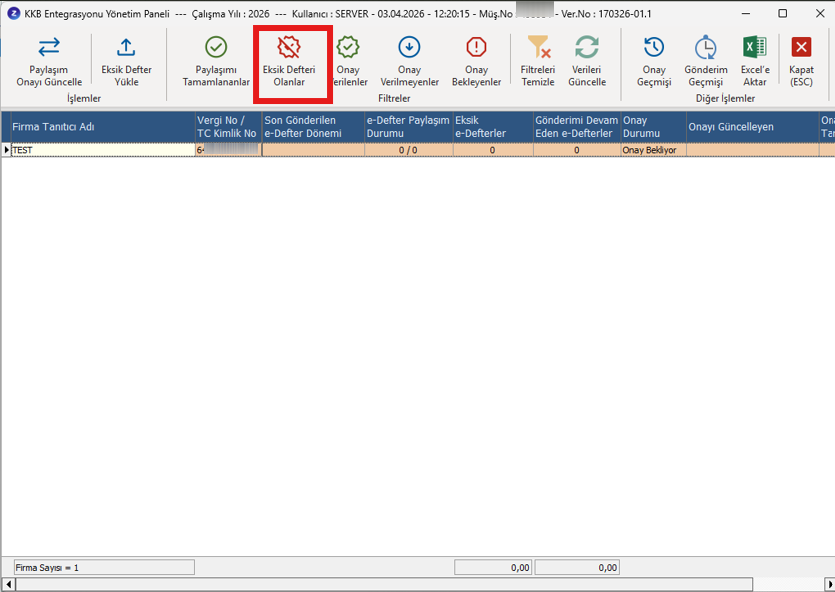Minimize the KKB Entegrasyonu window
Screen dimensions: 835x592
pyautogui.click(x=746, y=13)
